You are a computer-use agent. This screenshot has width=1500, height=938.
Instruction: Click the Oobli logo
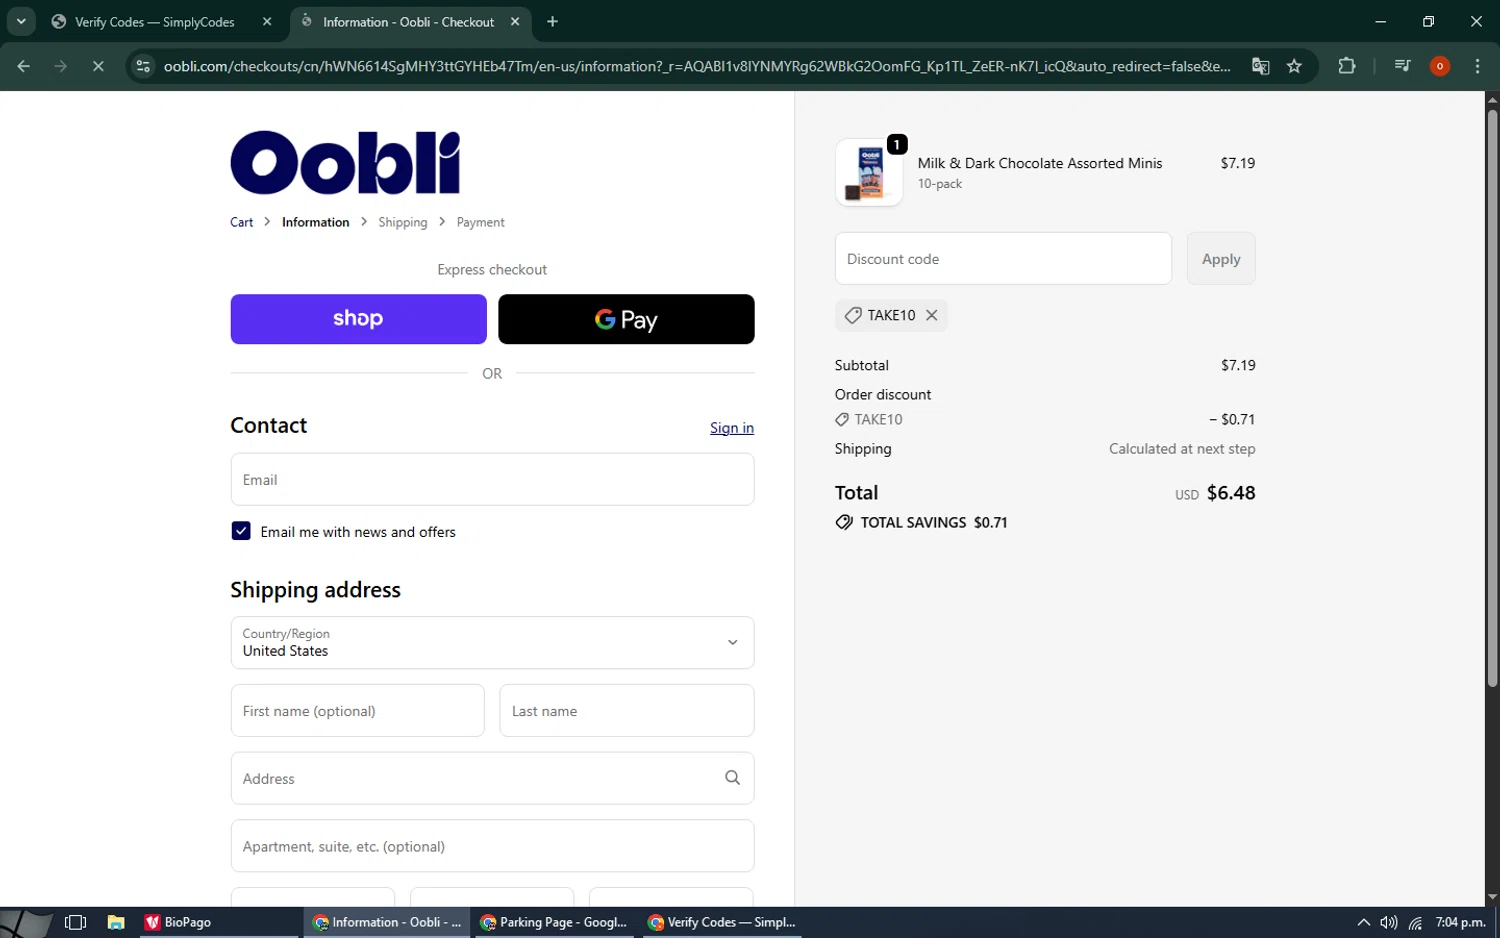click(x=345, y=162)
